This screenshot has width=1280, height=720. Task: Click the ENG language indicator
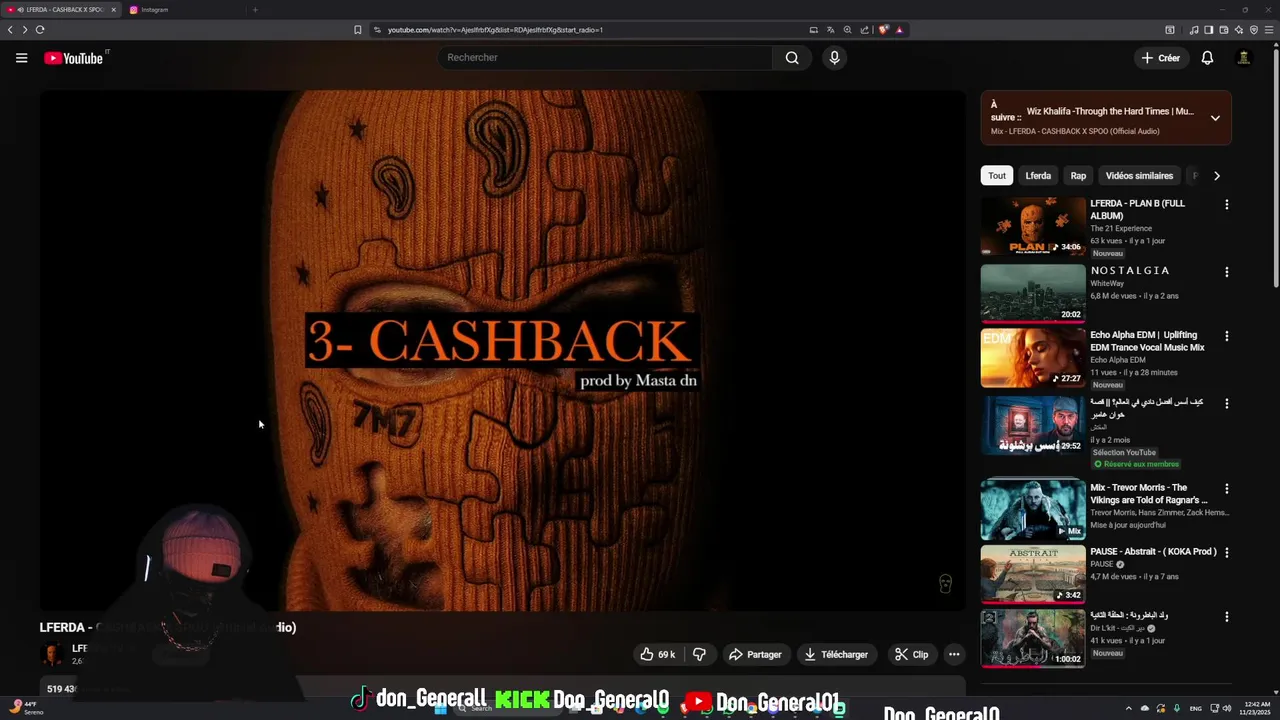(1195, 708)
